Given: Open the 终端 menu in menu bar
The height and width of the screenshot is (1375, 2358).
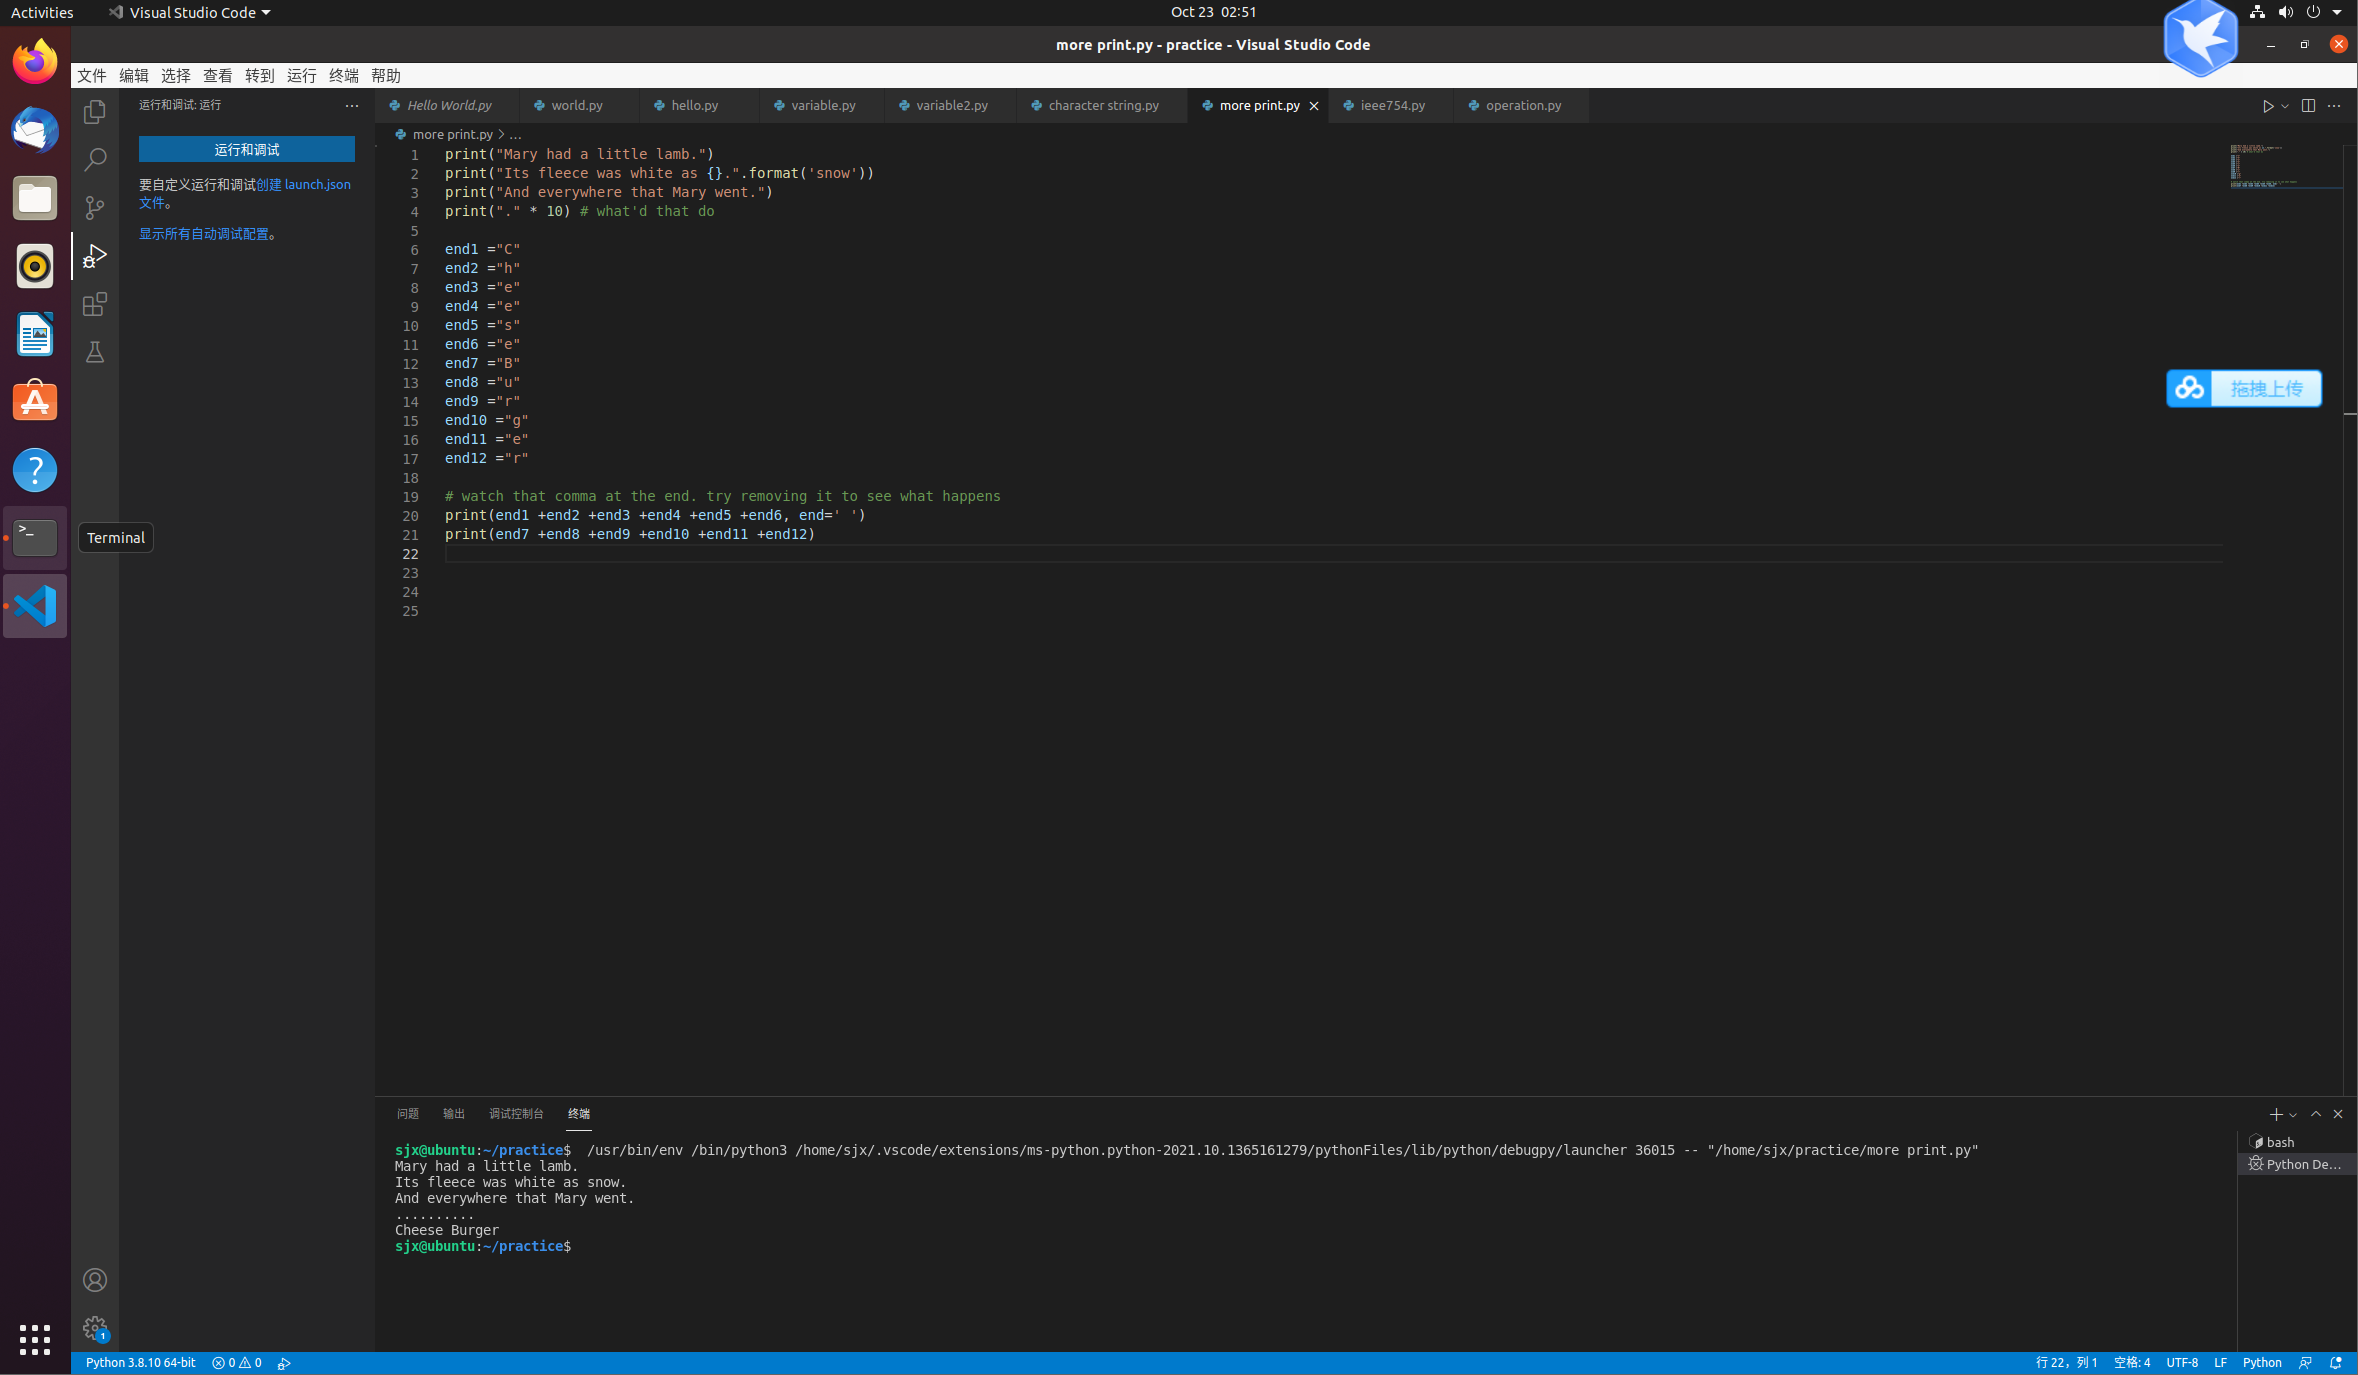Looking at the screenshot, I should pos(343,76).
